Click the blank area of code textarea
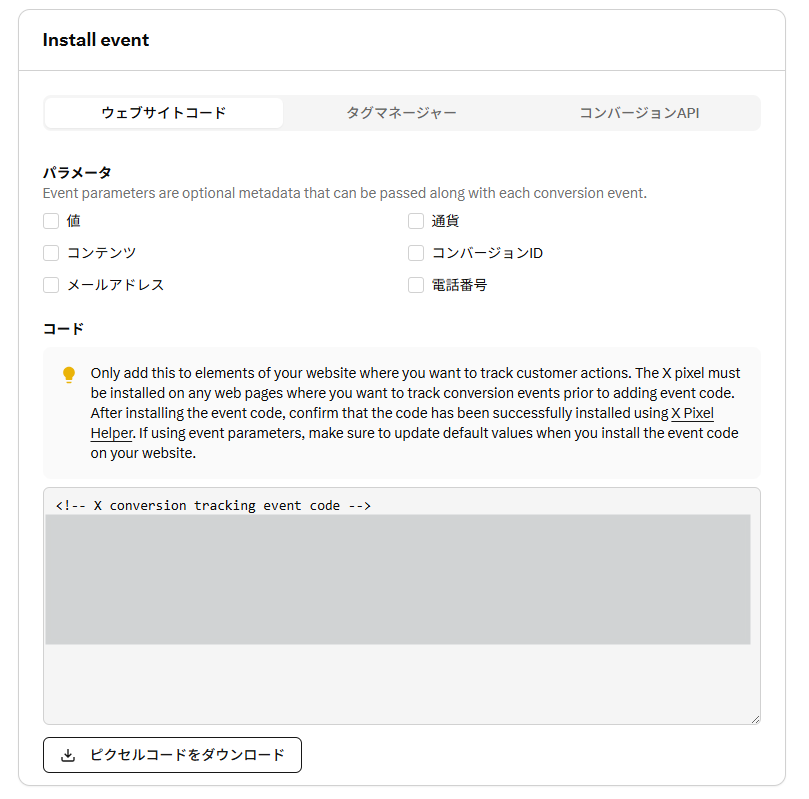 click(x=400, y=683)
